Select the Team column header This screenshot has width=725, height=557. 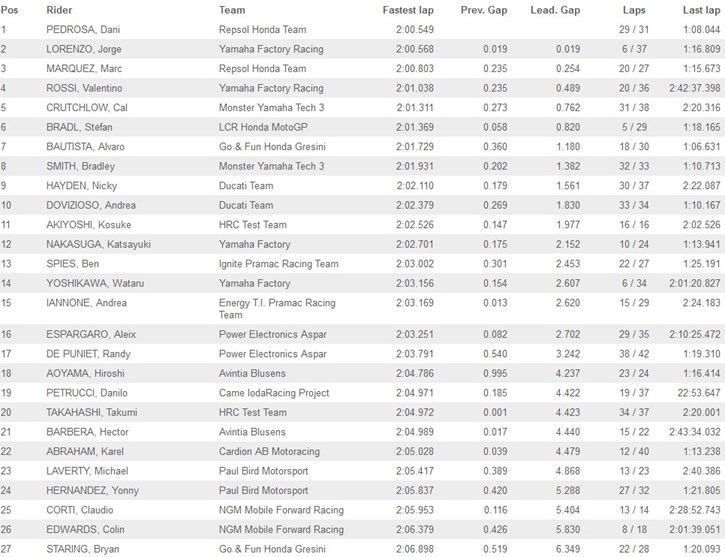pos(232,10)
